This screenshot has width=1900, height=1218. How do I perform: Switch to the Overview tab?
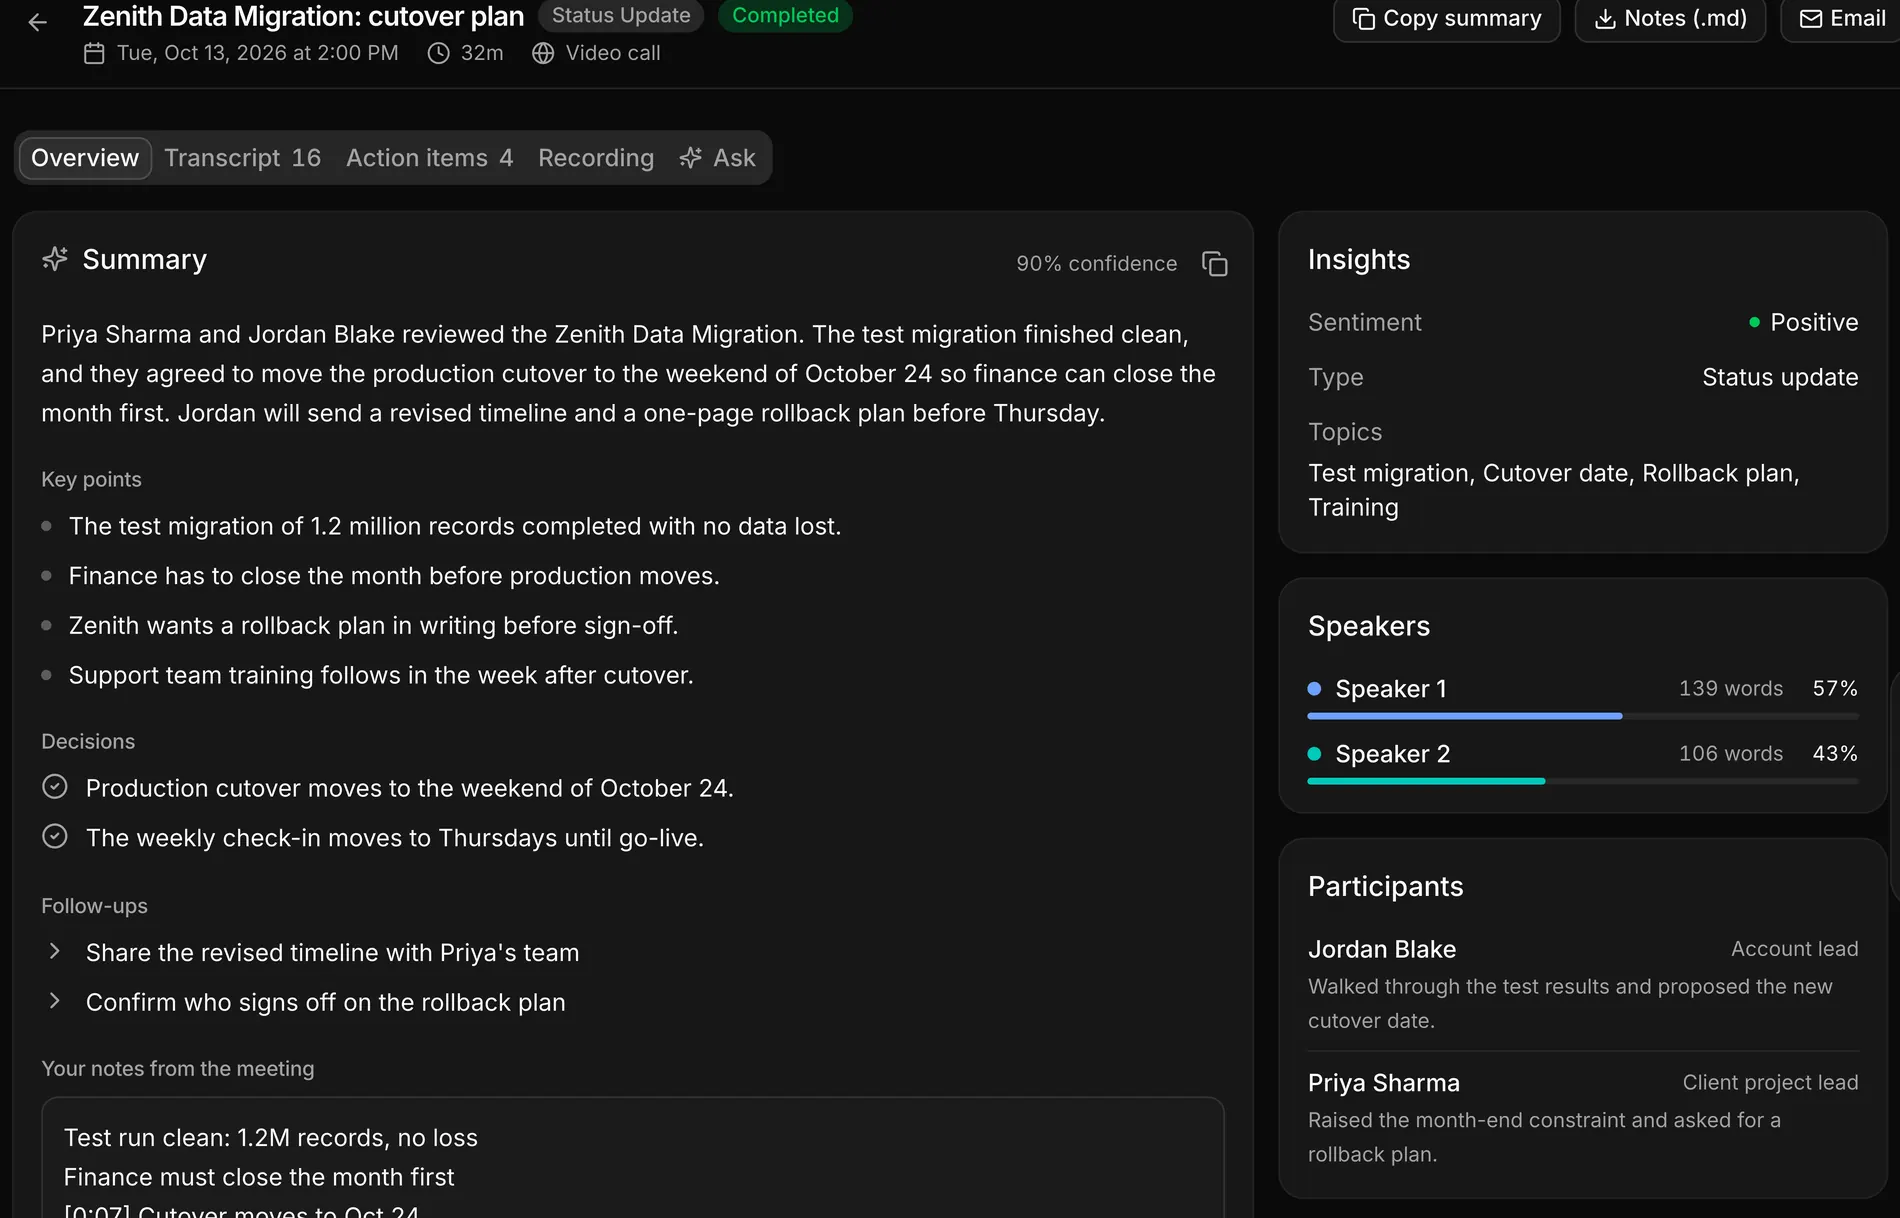pos(85,158)
